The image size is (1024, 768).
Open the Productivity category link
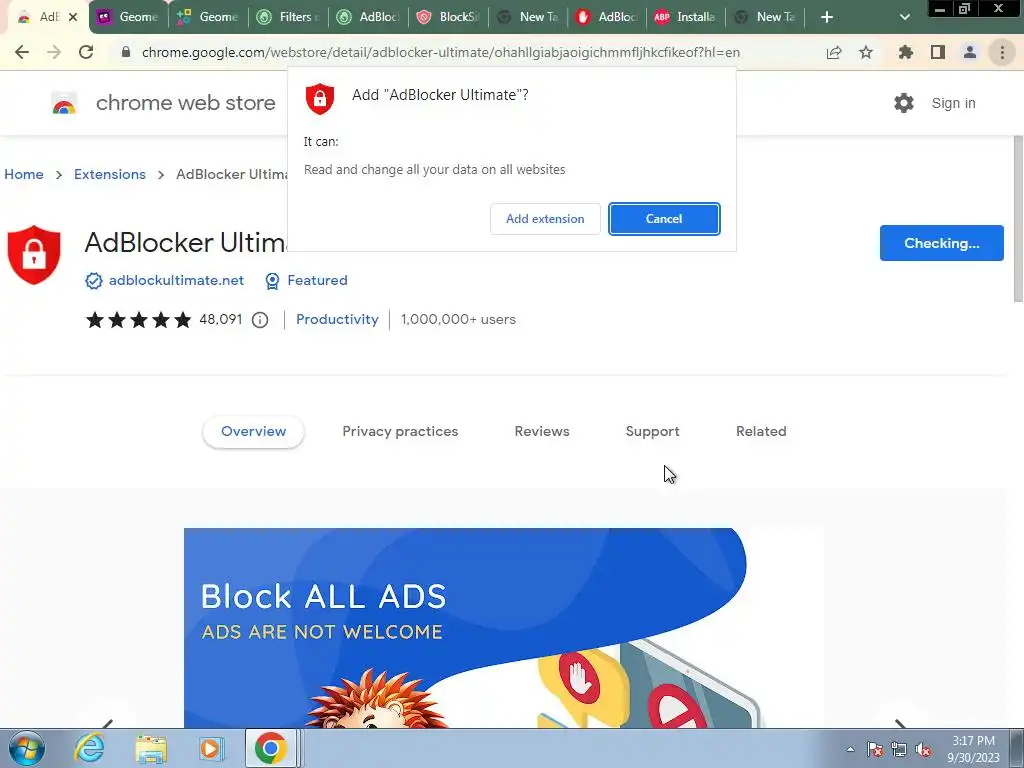[x=337, y=319]
